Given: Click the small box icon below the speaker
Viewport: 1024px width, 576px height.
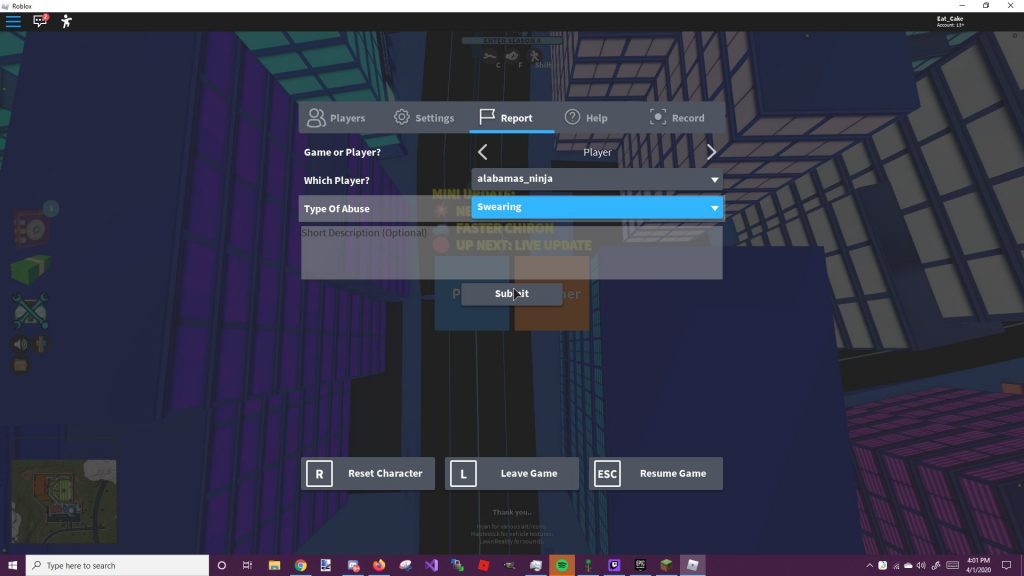Looking at the screenshot, I should (21, 365).
